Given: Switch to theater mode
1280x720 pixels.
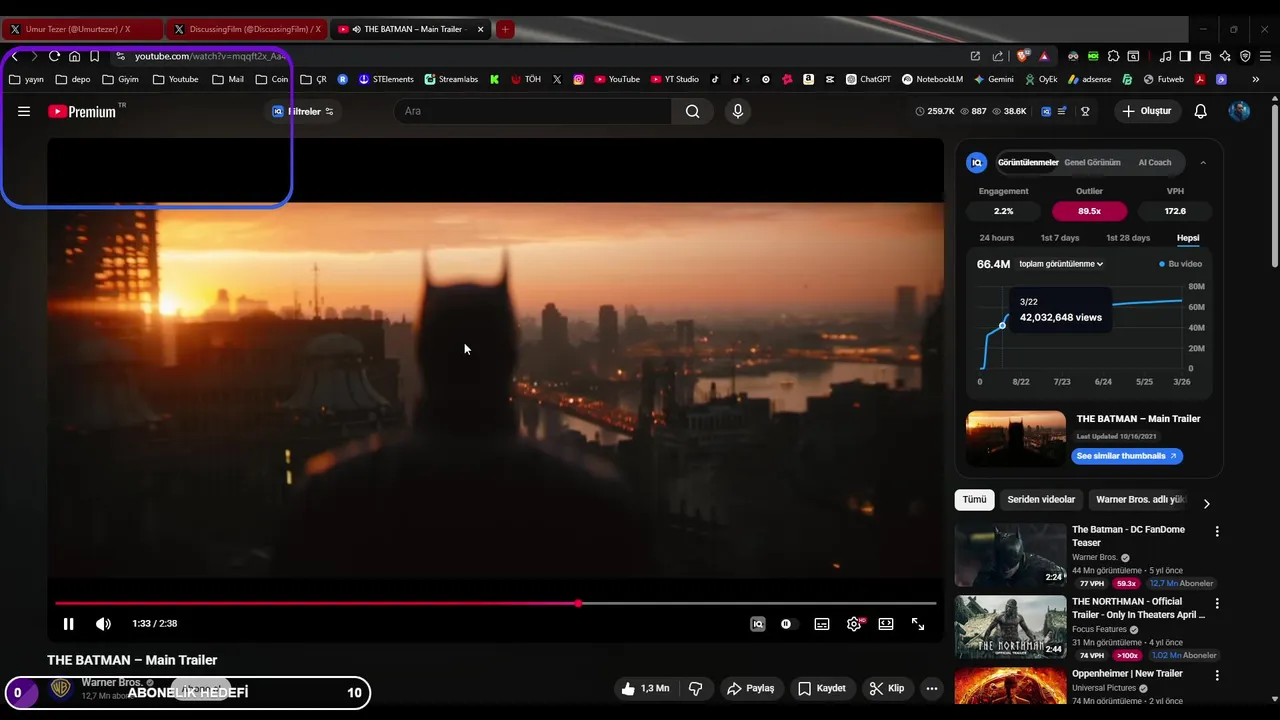Looking at the screenshot, I should point(886,624).
